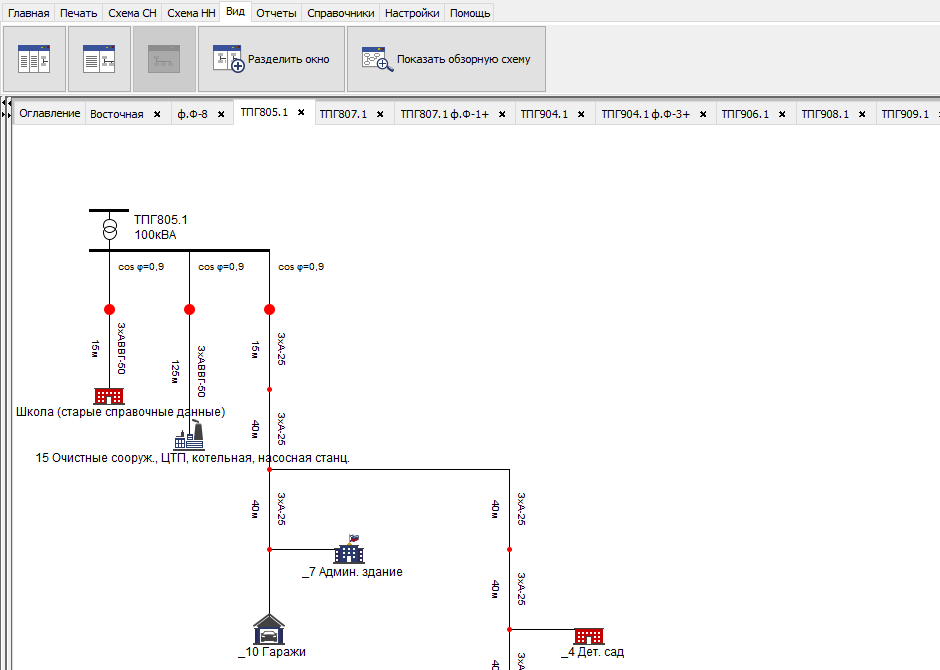Close the ТПГ807.1 tab

380,114
